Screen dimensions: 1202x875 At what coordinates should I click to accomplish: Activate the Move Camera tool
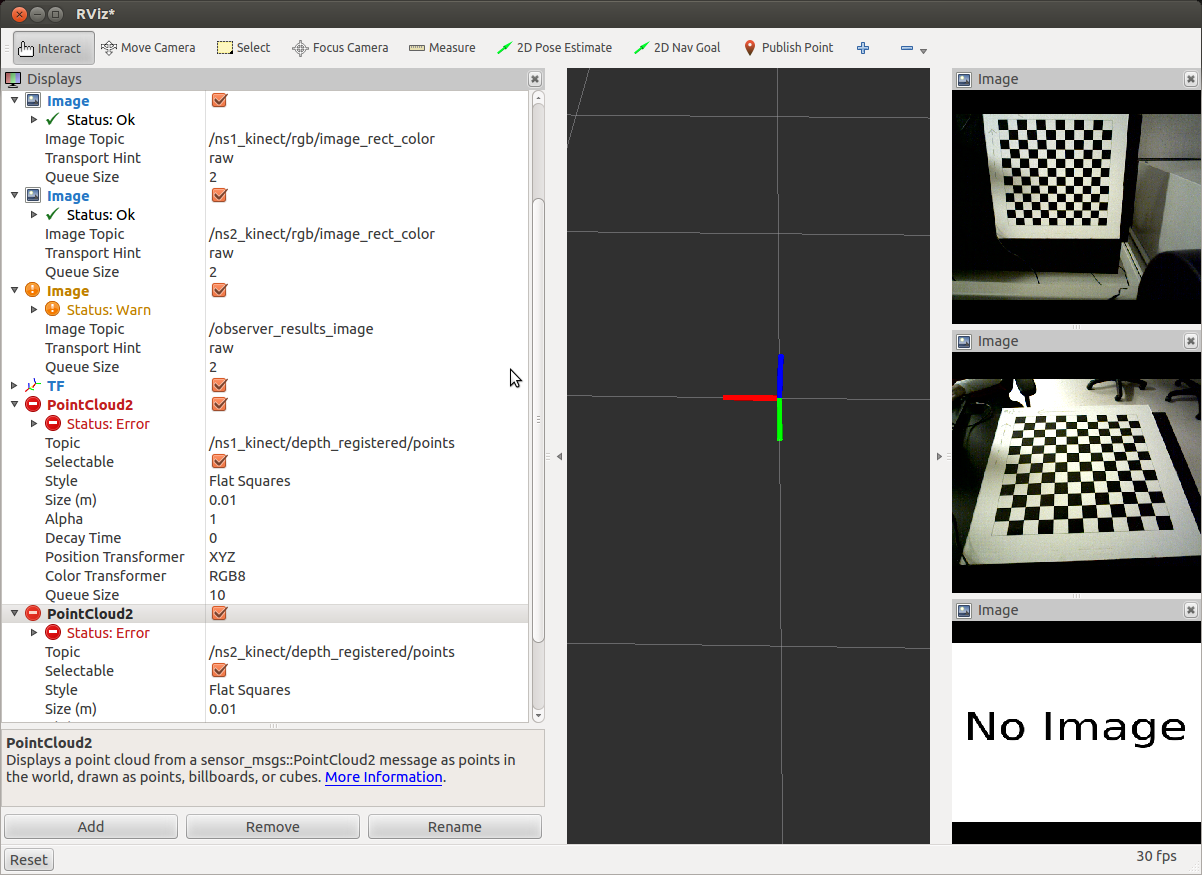point(148,48)
